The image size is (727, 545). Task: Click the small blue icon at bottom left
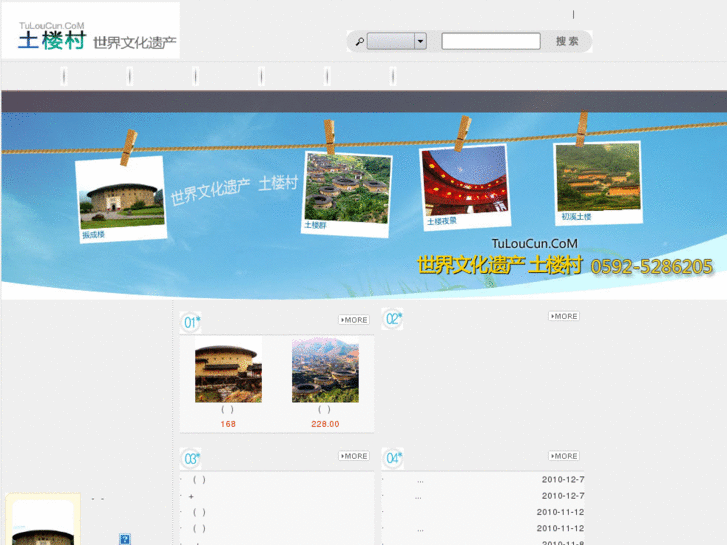pyautogui.click(x=125, y=539)
